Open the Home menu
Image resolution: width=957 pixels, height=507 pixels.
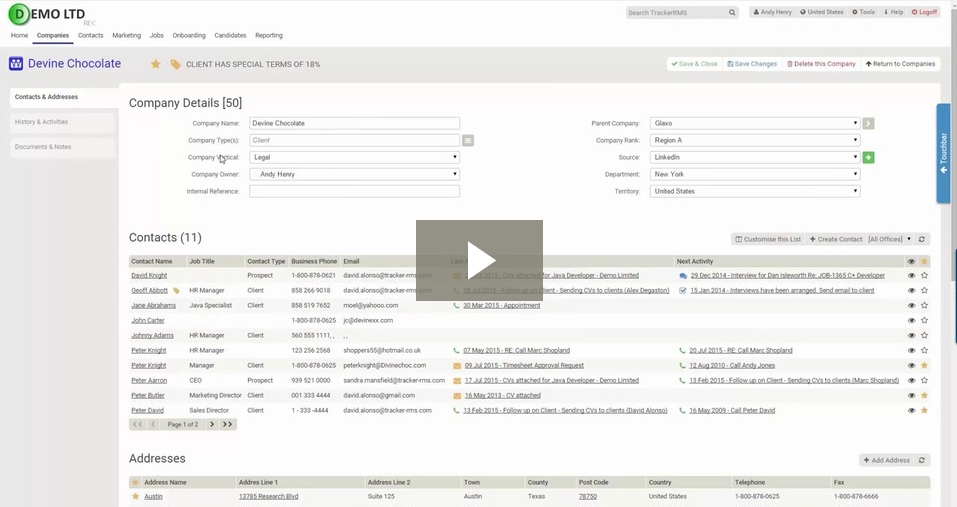click(20, 35)
